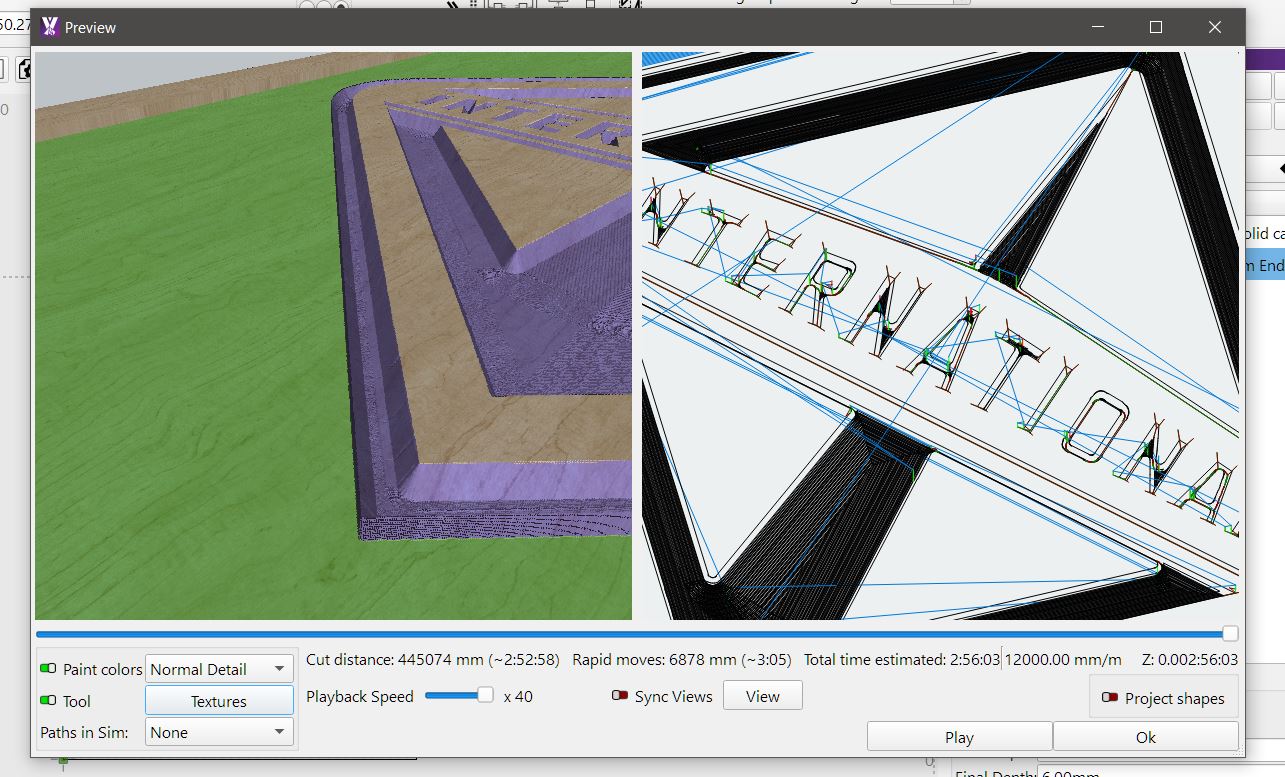The width and height of the screenshot is (1285, 777).
Task: Click the simulation progress slider handle
Action: (1230, 633)
